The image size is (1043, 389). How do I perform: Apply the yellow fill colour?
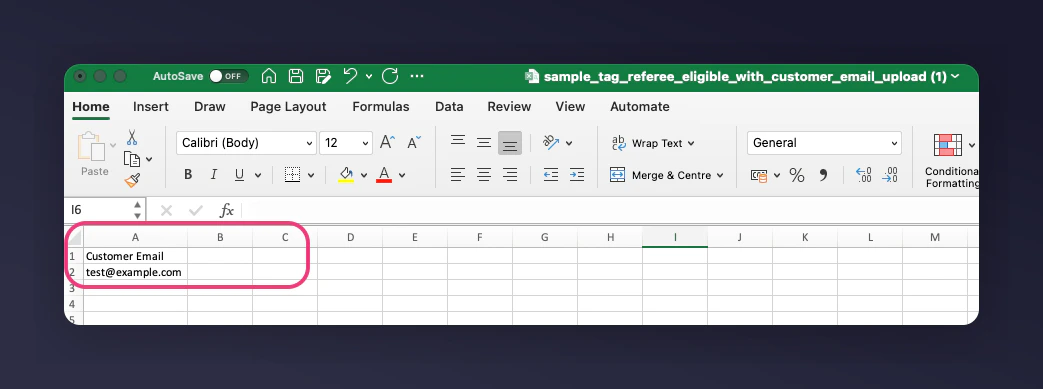tap(346, 175)
